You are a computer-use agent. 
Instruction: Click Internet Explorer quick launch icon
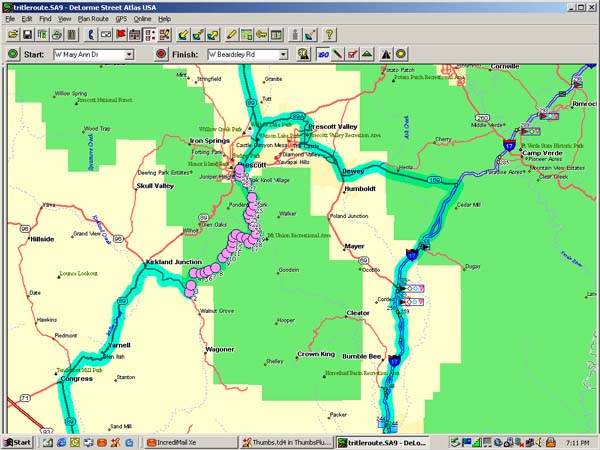pyautogui.click(x=61, y=443)
